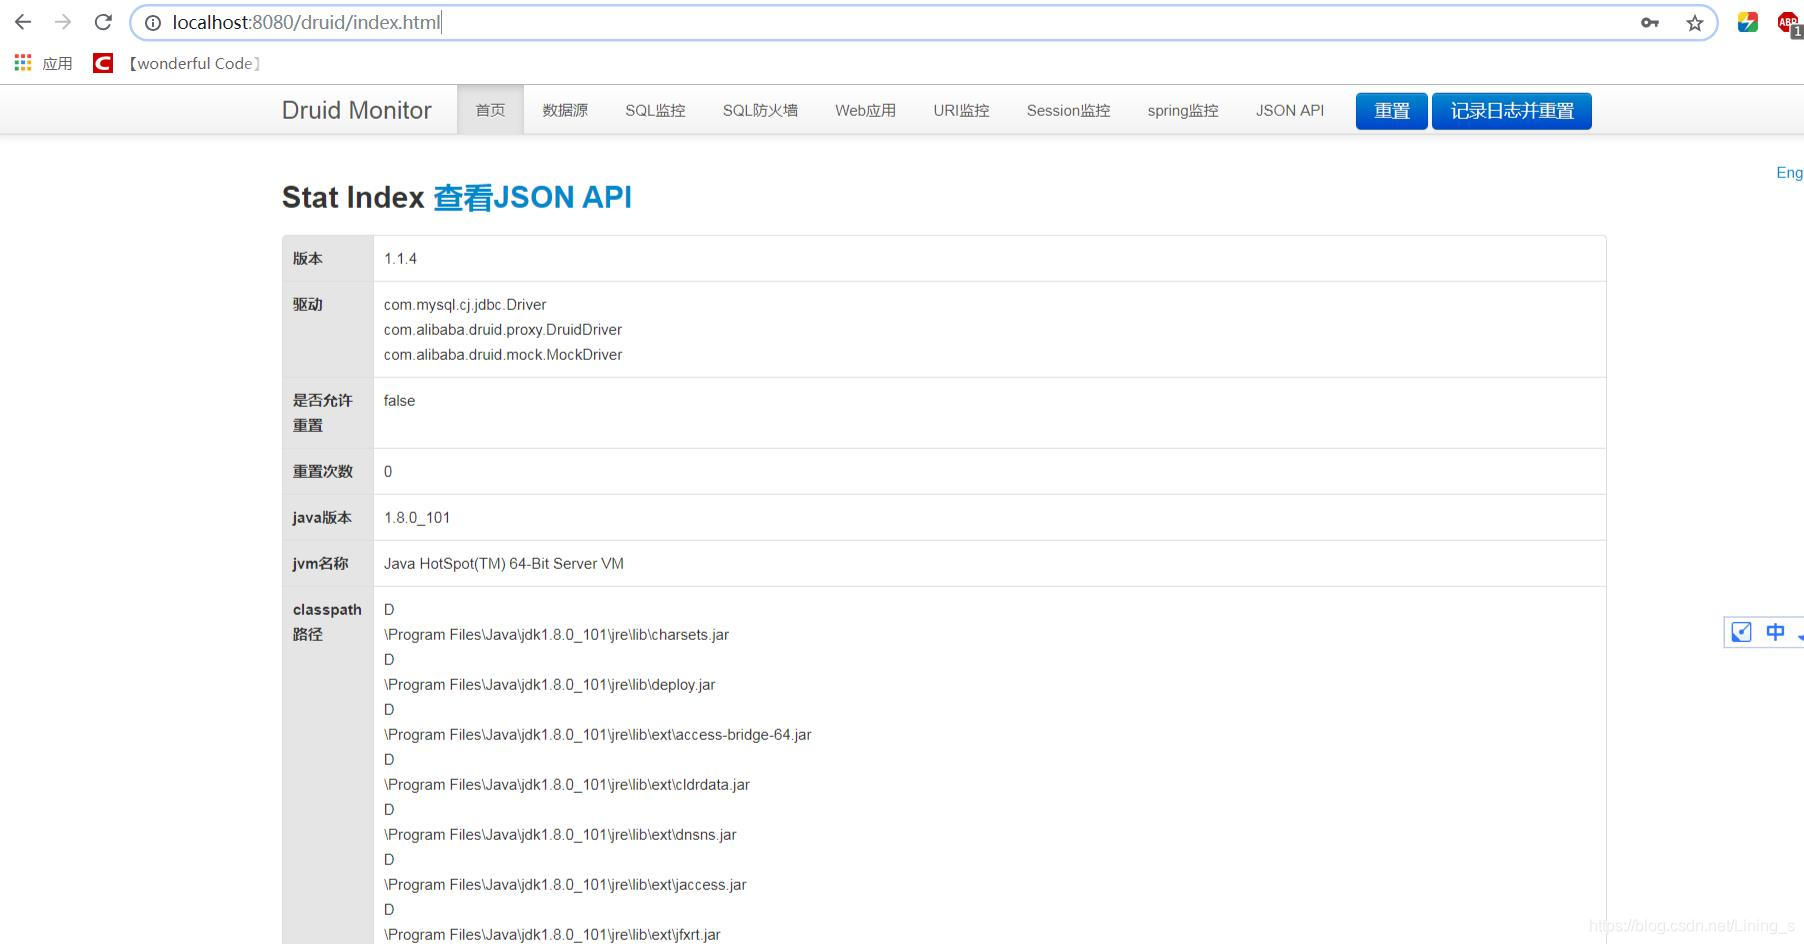Viewport: 1804px width, 944px height.
Task: Select java version 1.8.0_101 value
Action: click(x=417, y=517)
